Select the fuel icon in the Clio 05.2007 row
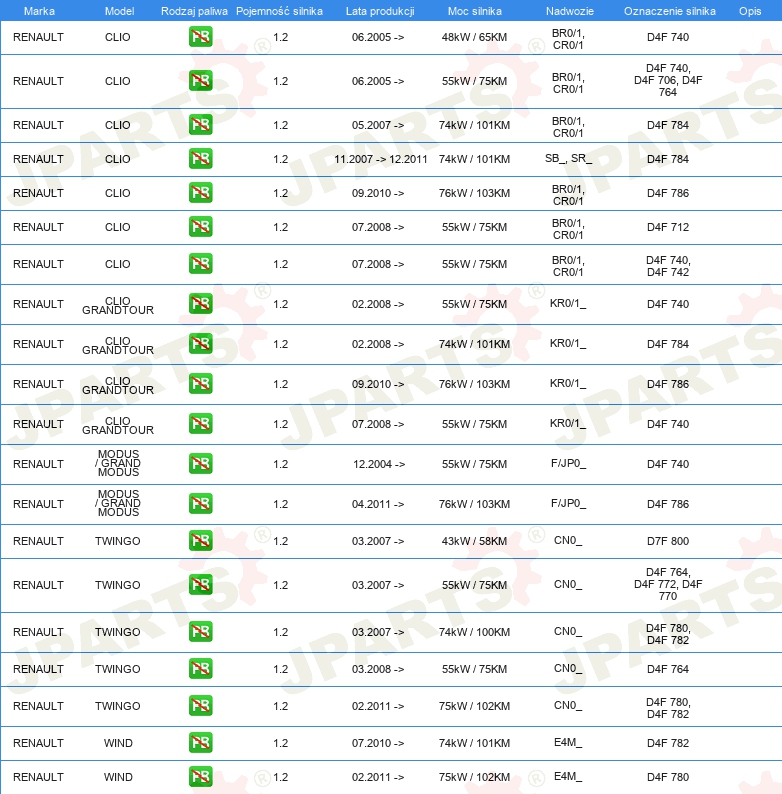 (201, 125)
